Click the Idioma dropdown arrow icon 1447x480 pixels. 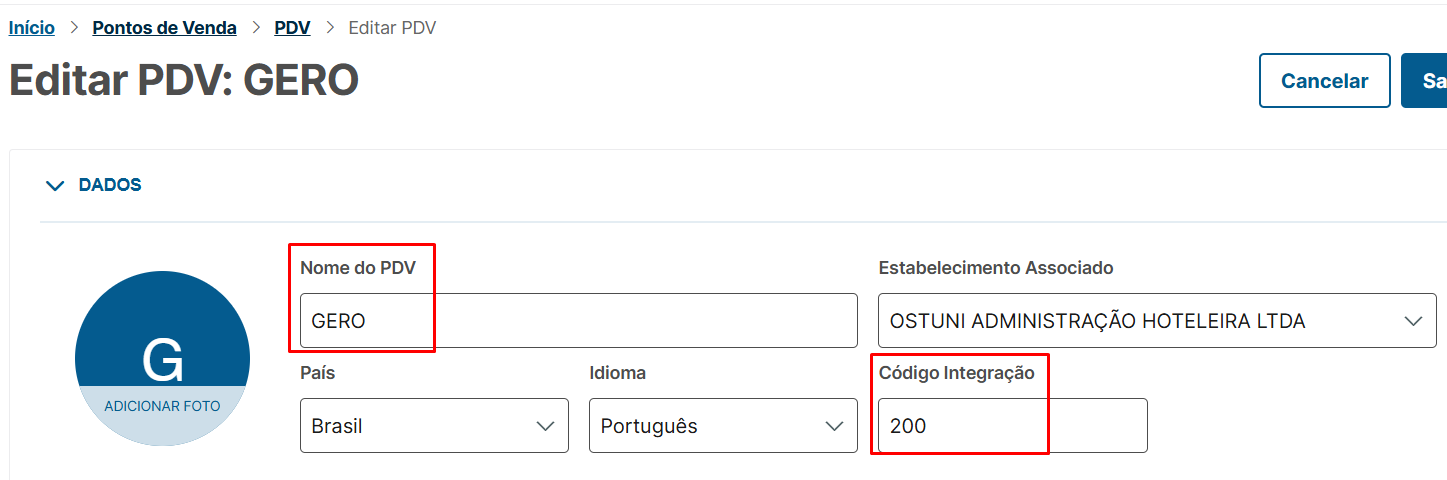click(x=834, y=426)
